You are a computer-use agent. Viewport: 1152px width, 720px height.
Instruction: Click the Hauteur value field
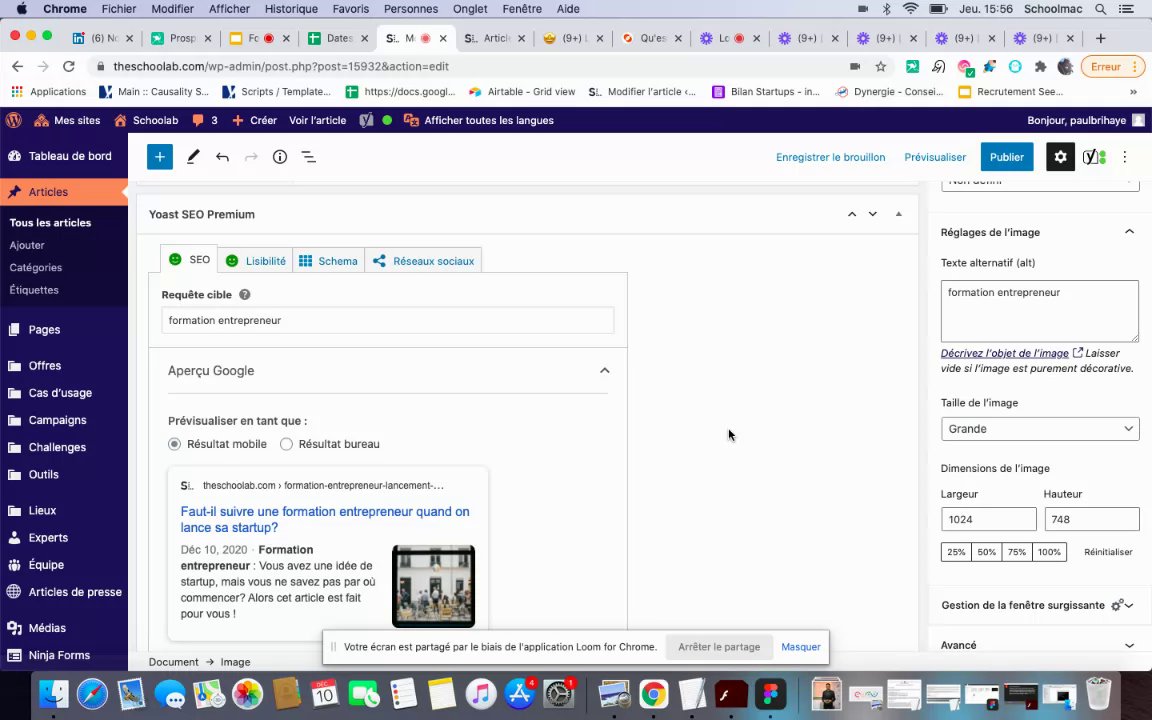click(x=1092, y=519)
